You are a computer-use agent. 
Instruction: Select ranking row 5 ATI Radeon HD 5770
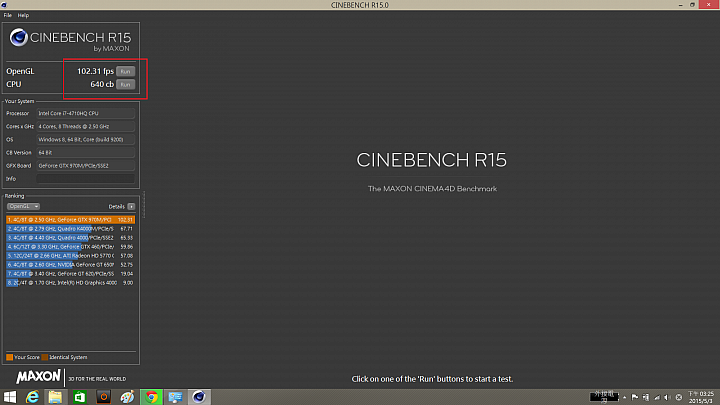[x=70, y=256]
